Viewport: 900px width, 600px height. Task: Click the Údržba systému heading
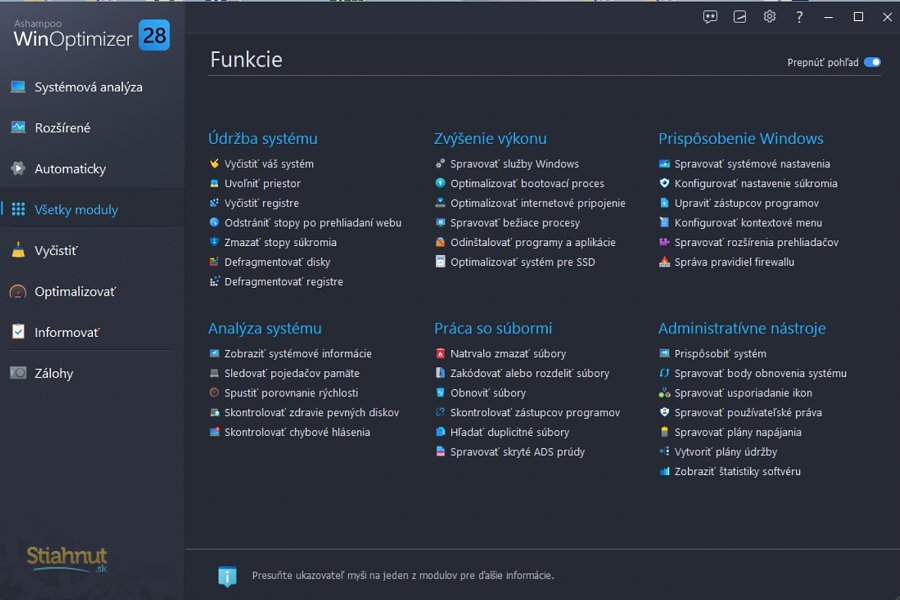pyautogui.click(x=263, y=139)
